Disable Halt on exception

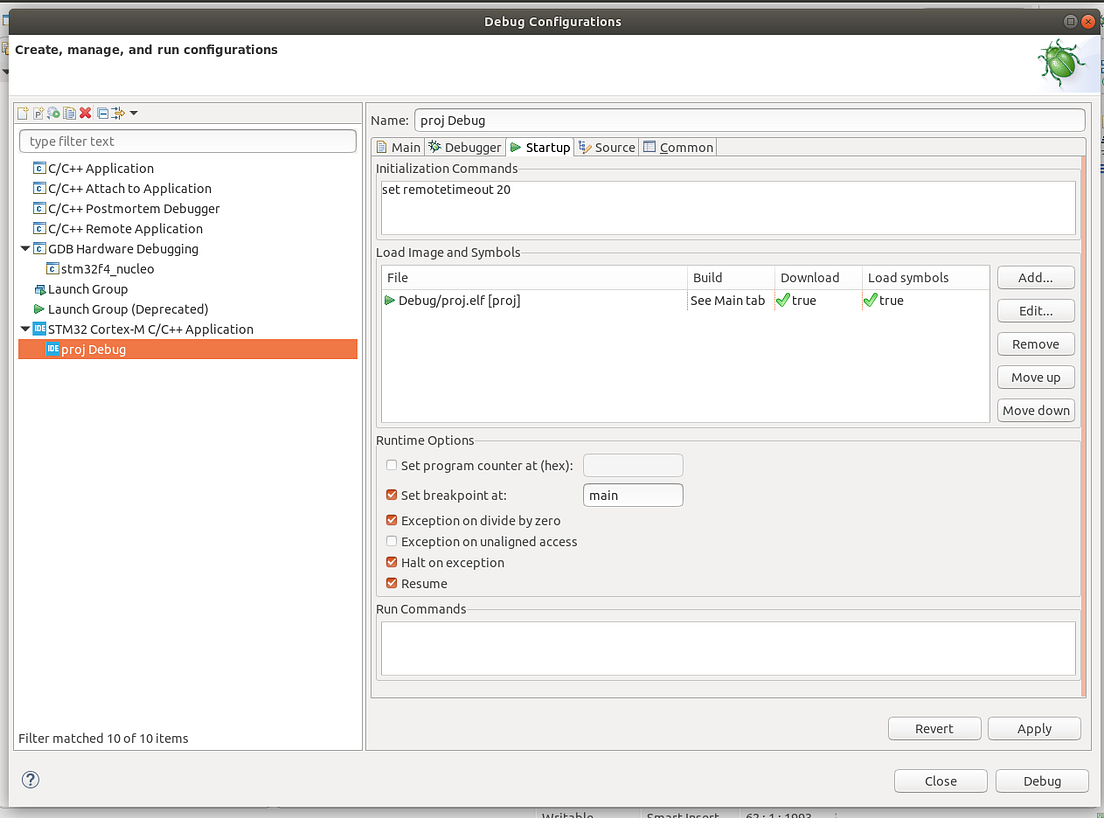click(392, 562)
